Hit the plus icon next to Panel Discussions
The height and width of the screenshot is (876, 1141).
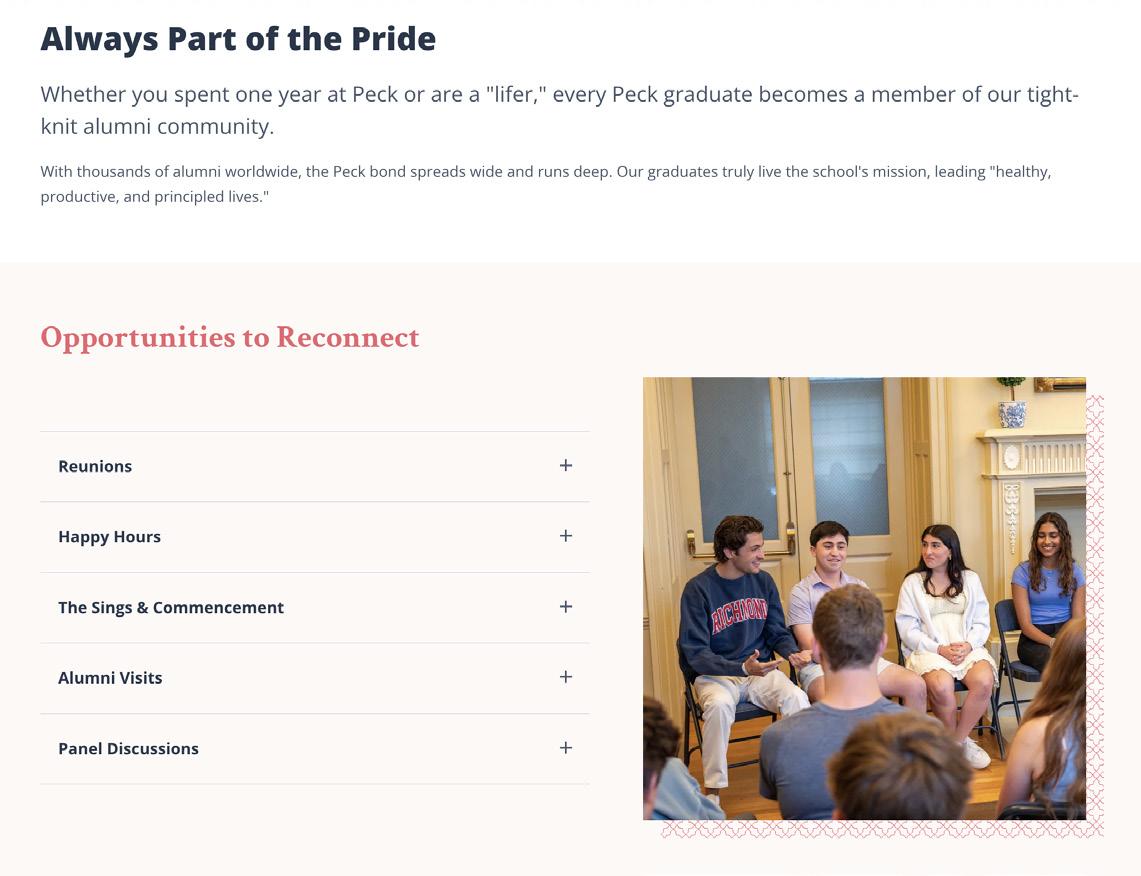pyautogui.click(x=566, y=748)
